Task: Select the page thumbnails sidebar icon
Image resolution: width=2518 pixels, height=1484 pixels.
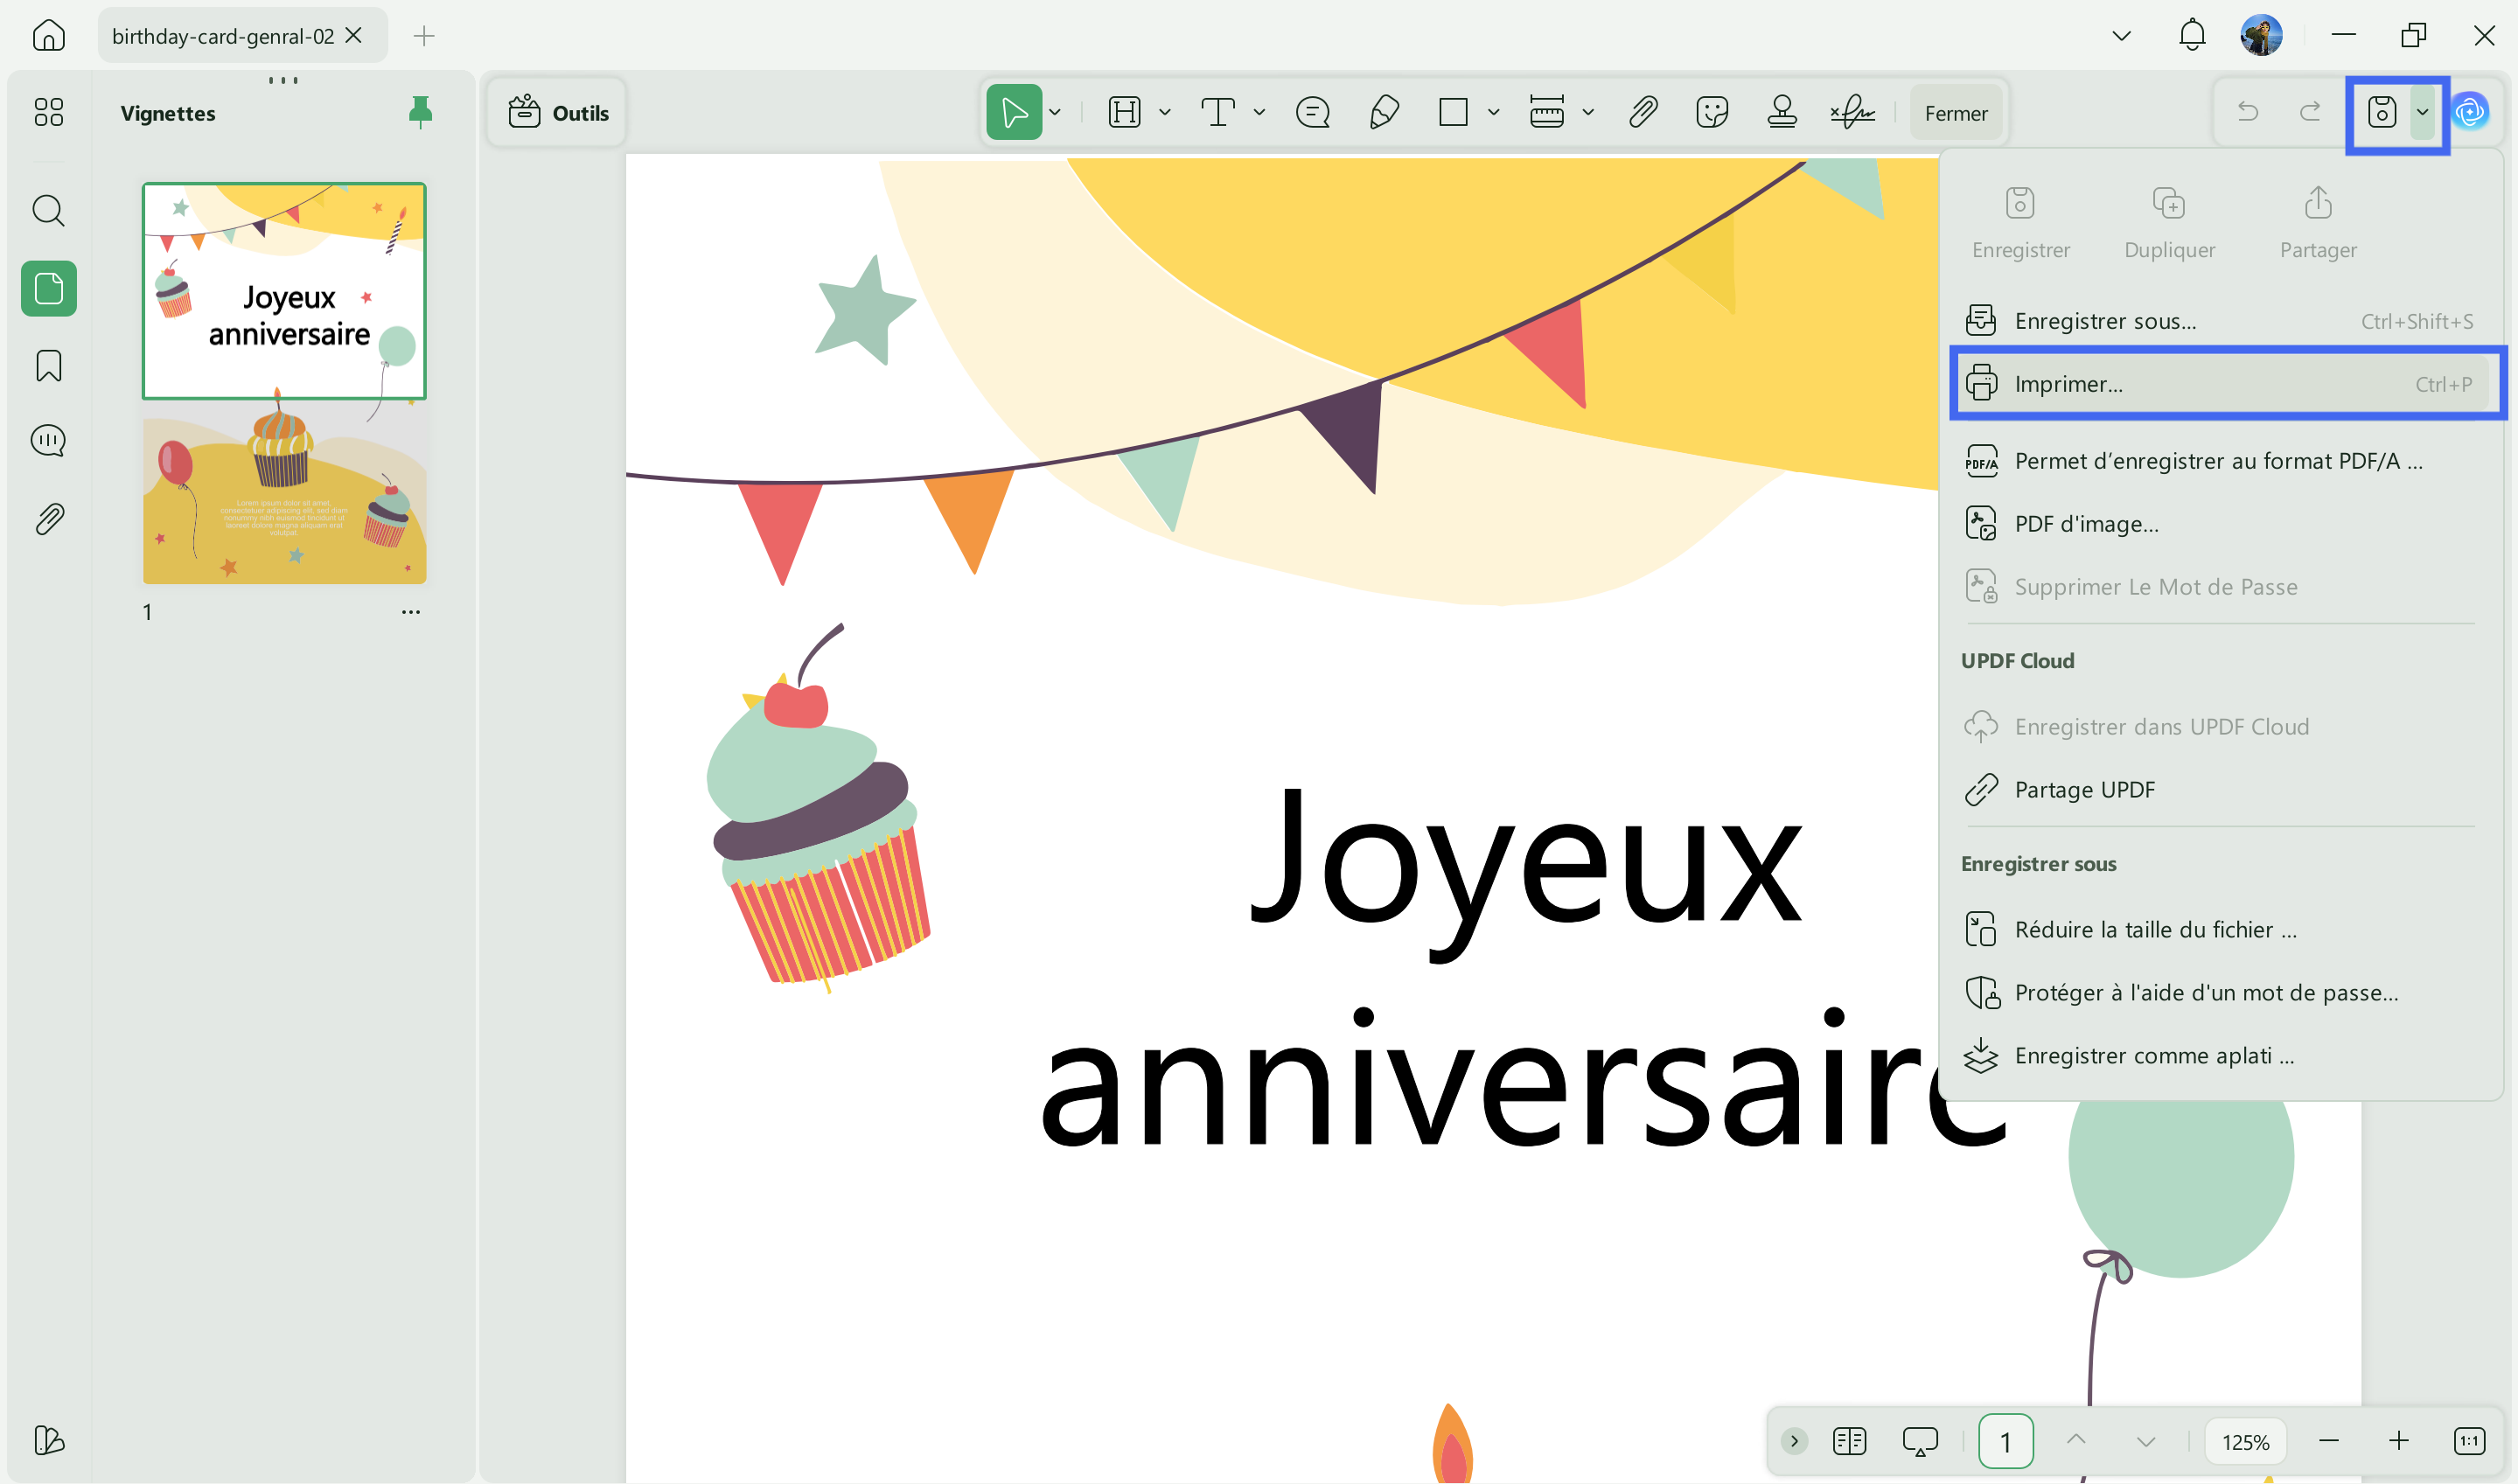Action: click(x=48, y=289)
